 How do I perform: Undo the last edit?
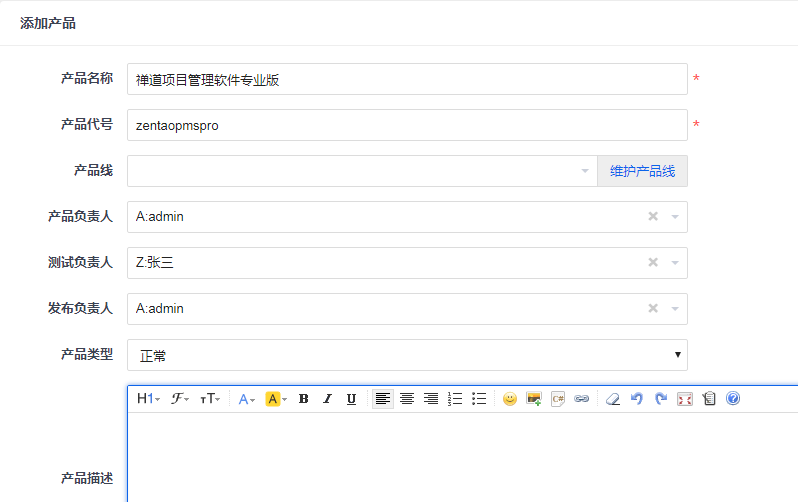tap(637, 399)
